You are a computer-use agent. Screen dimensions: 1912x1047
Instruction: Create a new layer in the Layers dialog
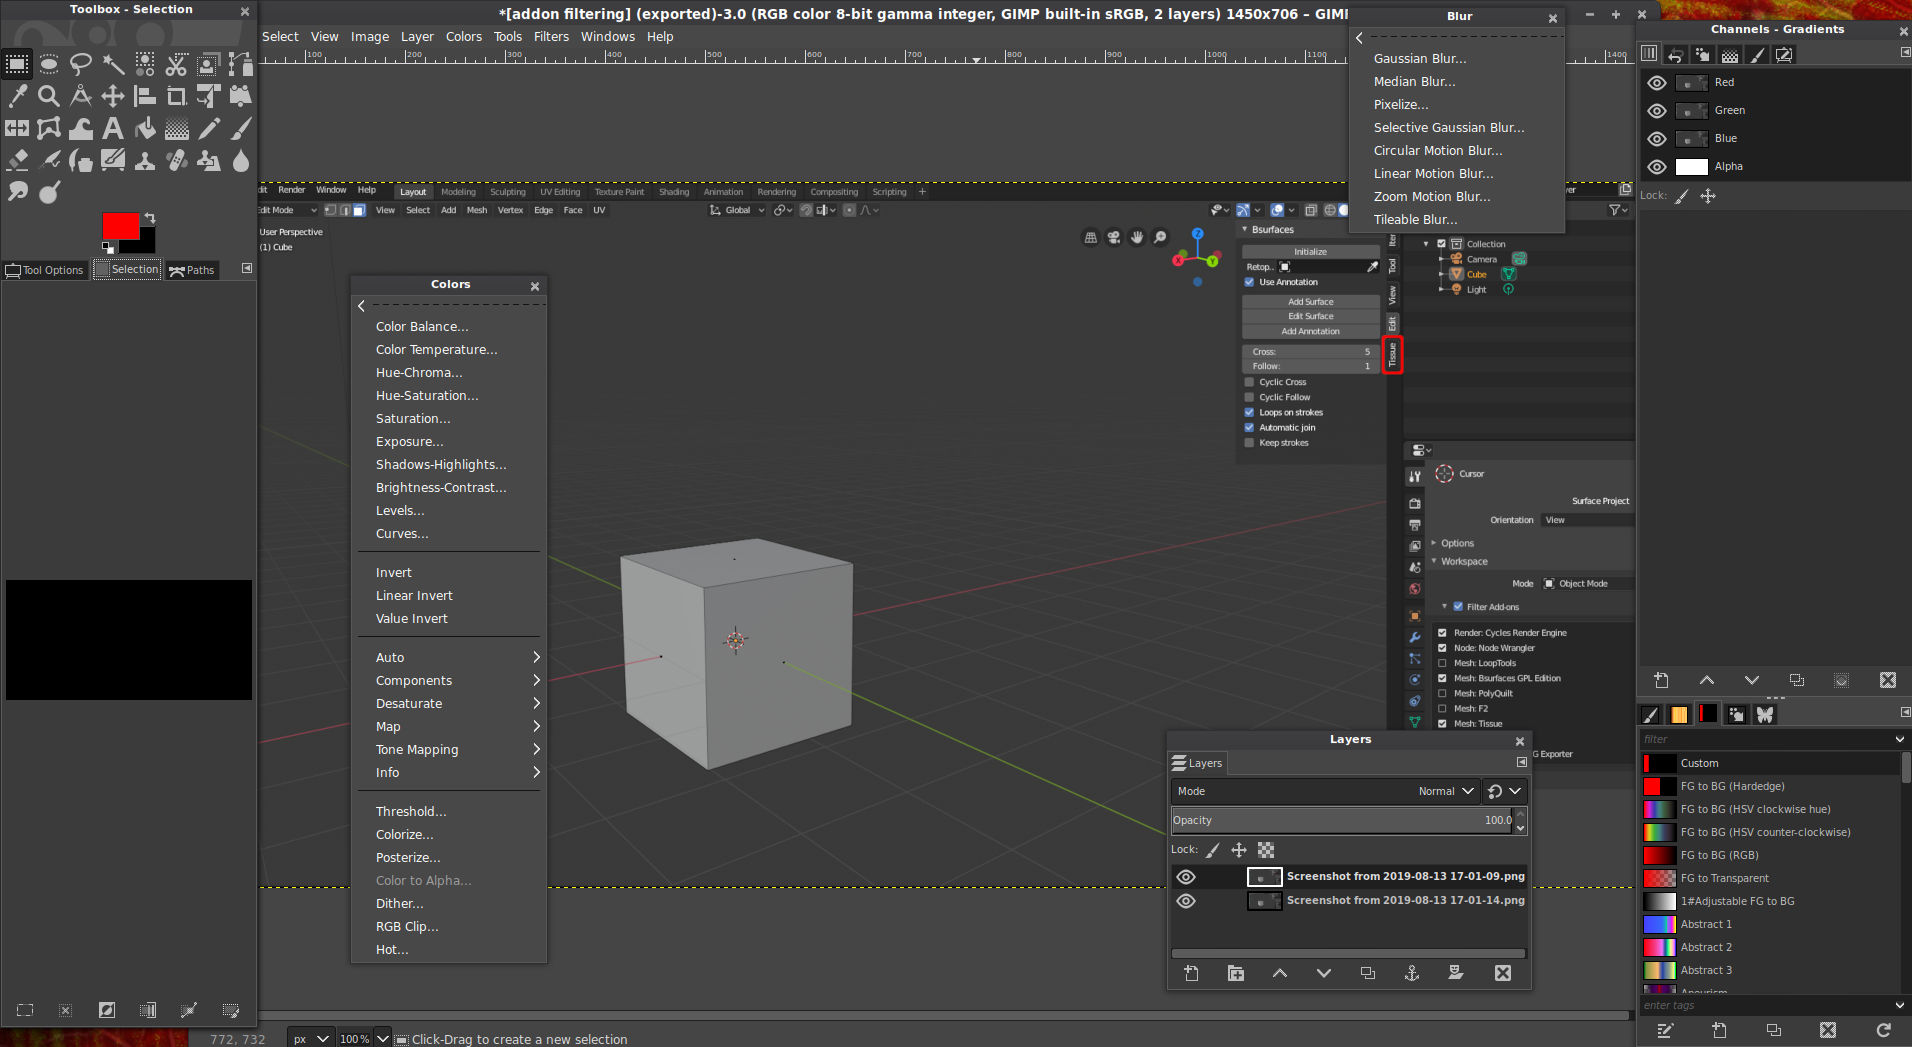coord(1191,973)
